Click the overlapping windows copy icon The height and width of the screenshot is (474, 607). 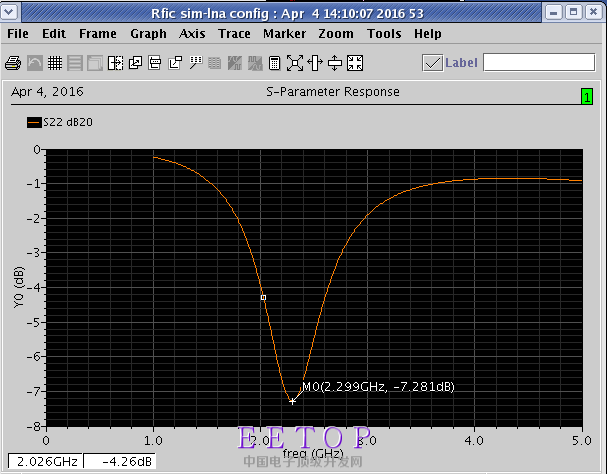tap(135, 63)
